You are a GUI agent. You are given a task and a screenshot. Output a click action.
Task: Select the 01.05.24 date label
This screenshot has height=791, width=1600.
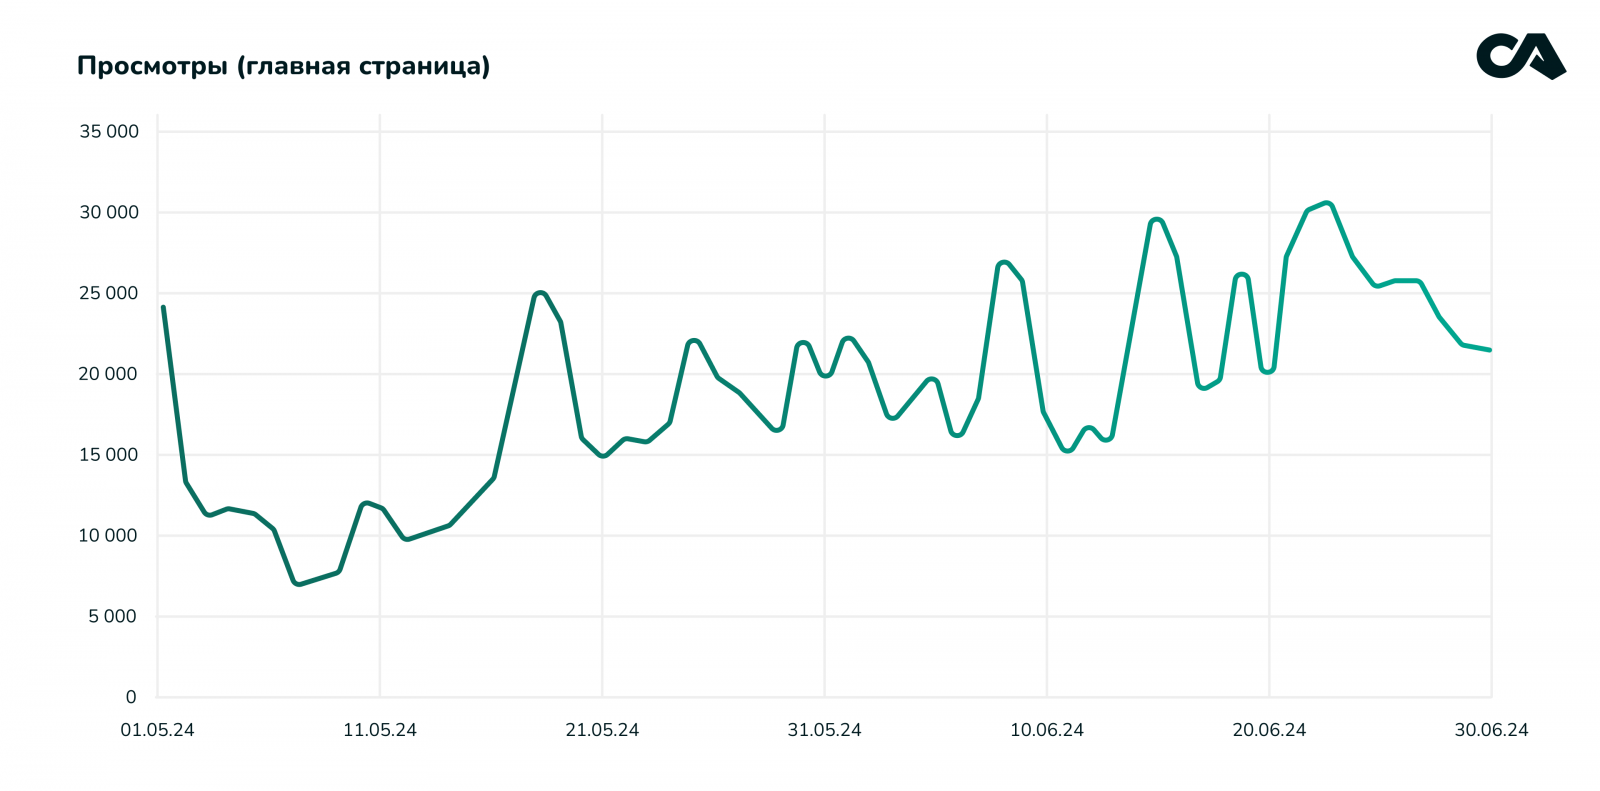coord(158,730)
